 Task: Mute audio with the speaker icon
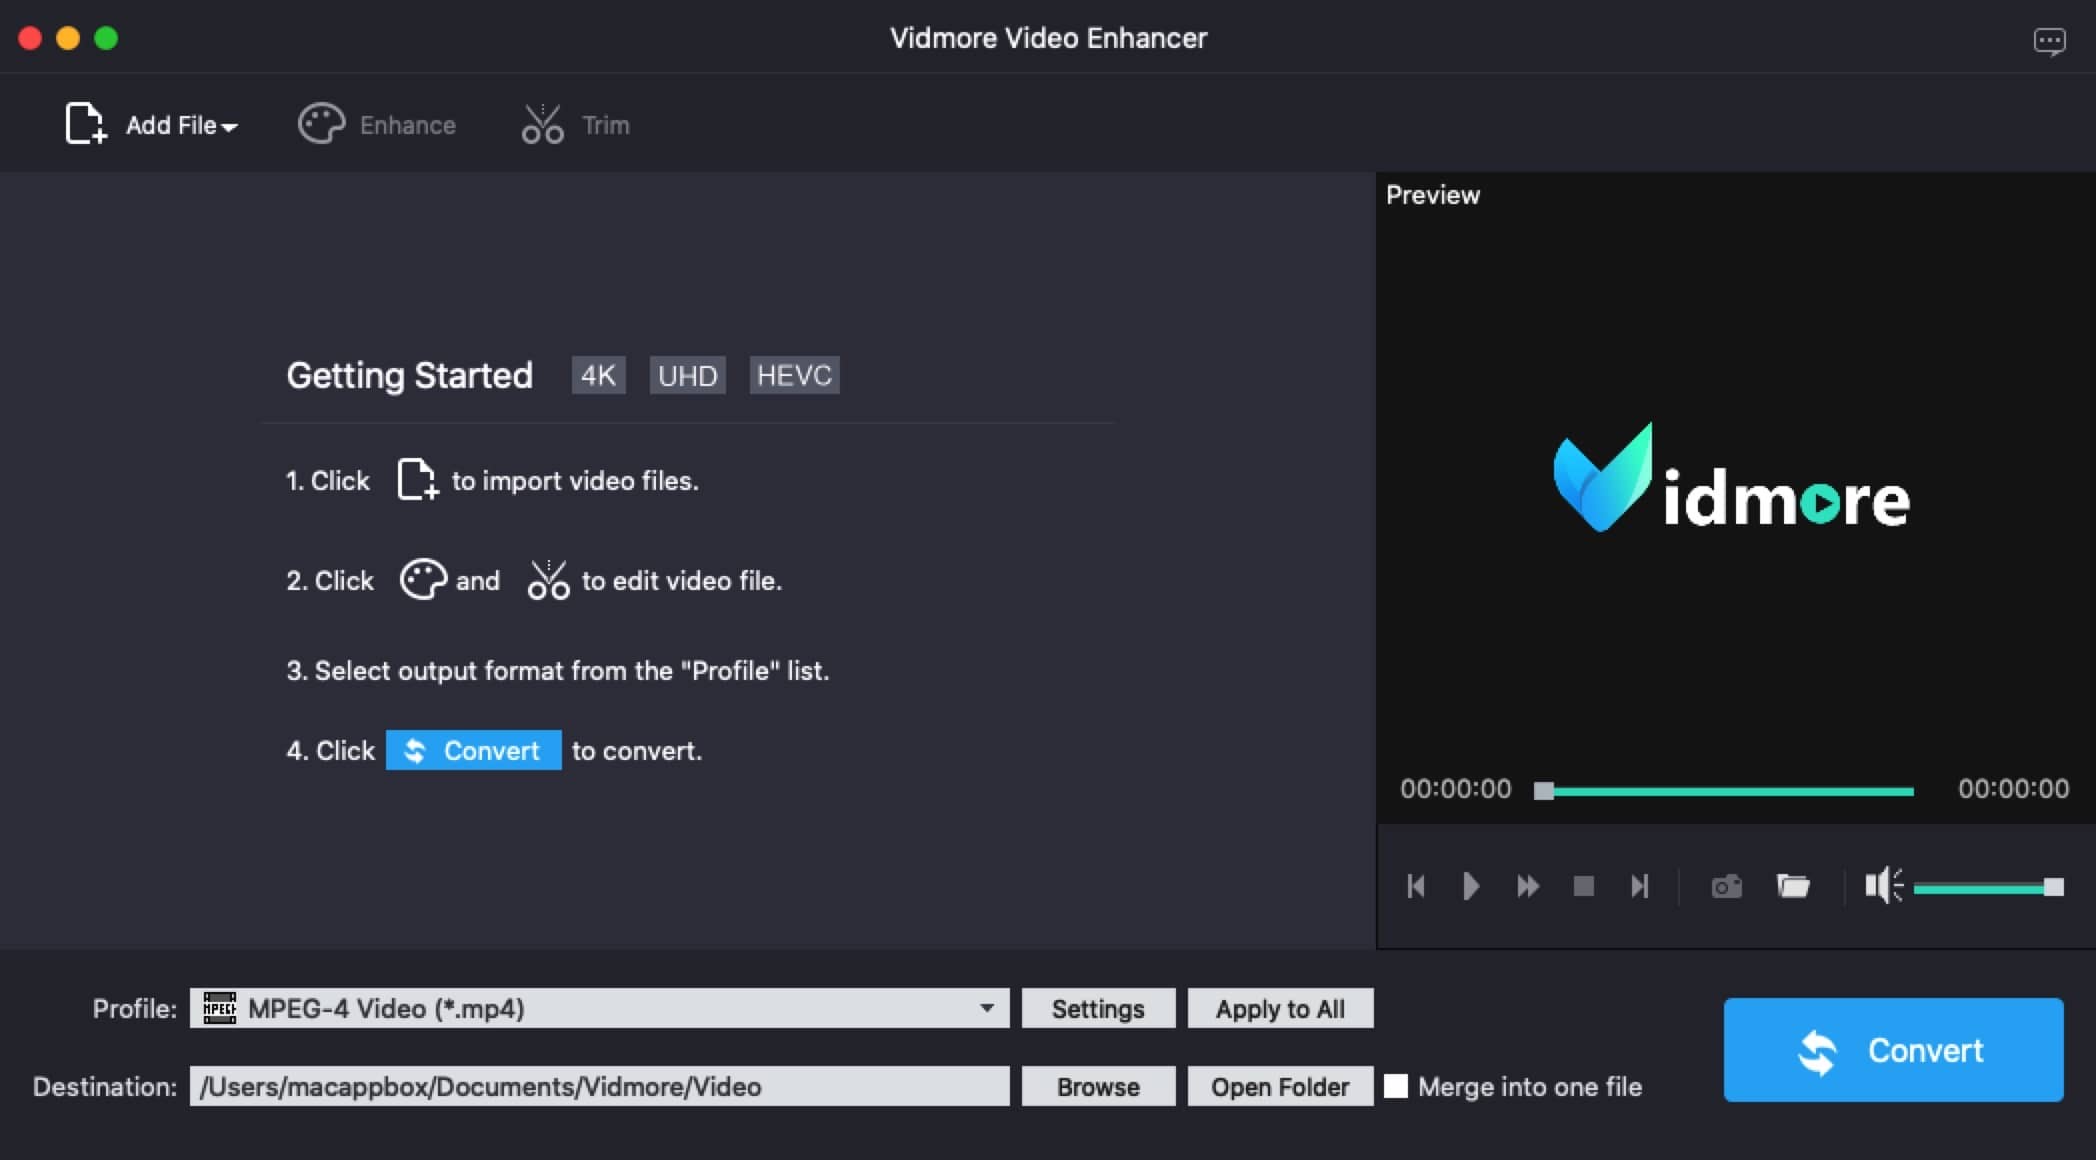1884,886
